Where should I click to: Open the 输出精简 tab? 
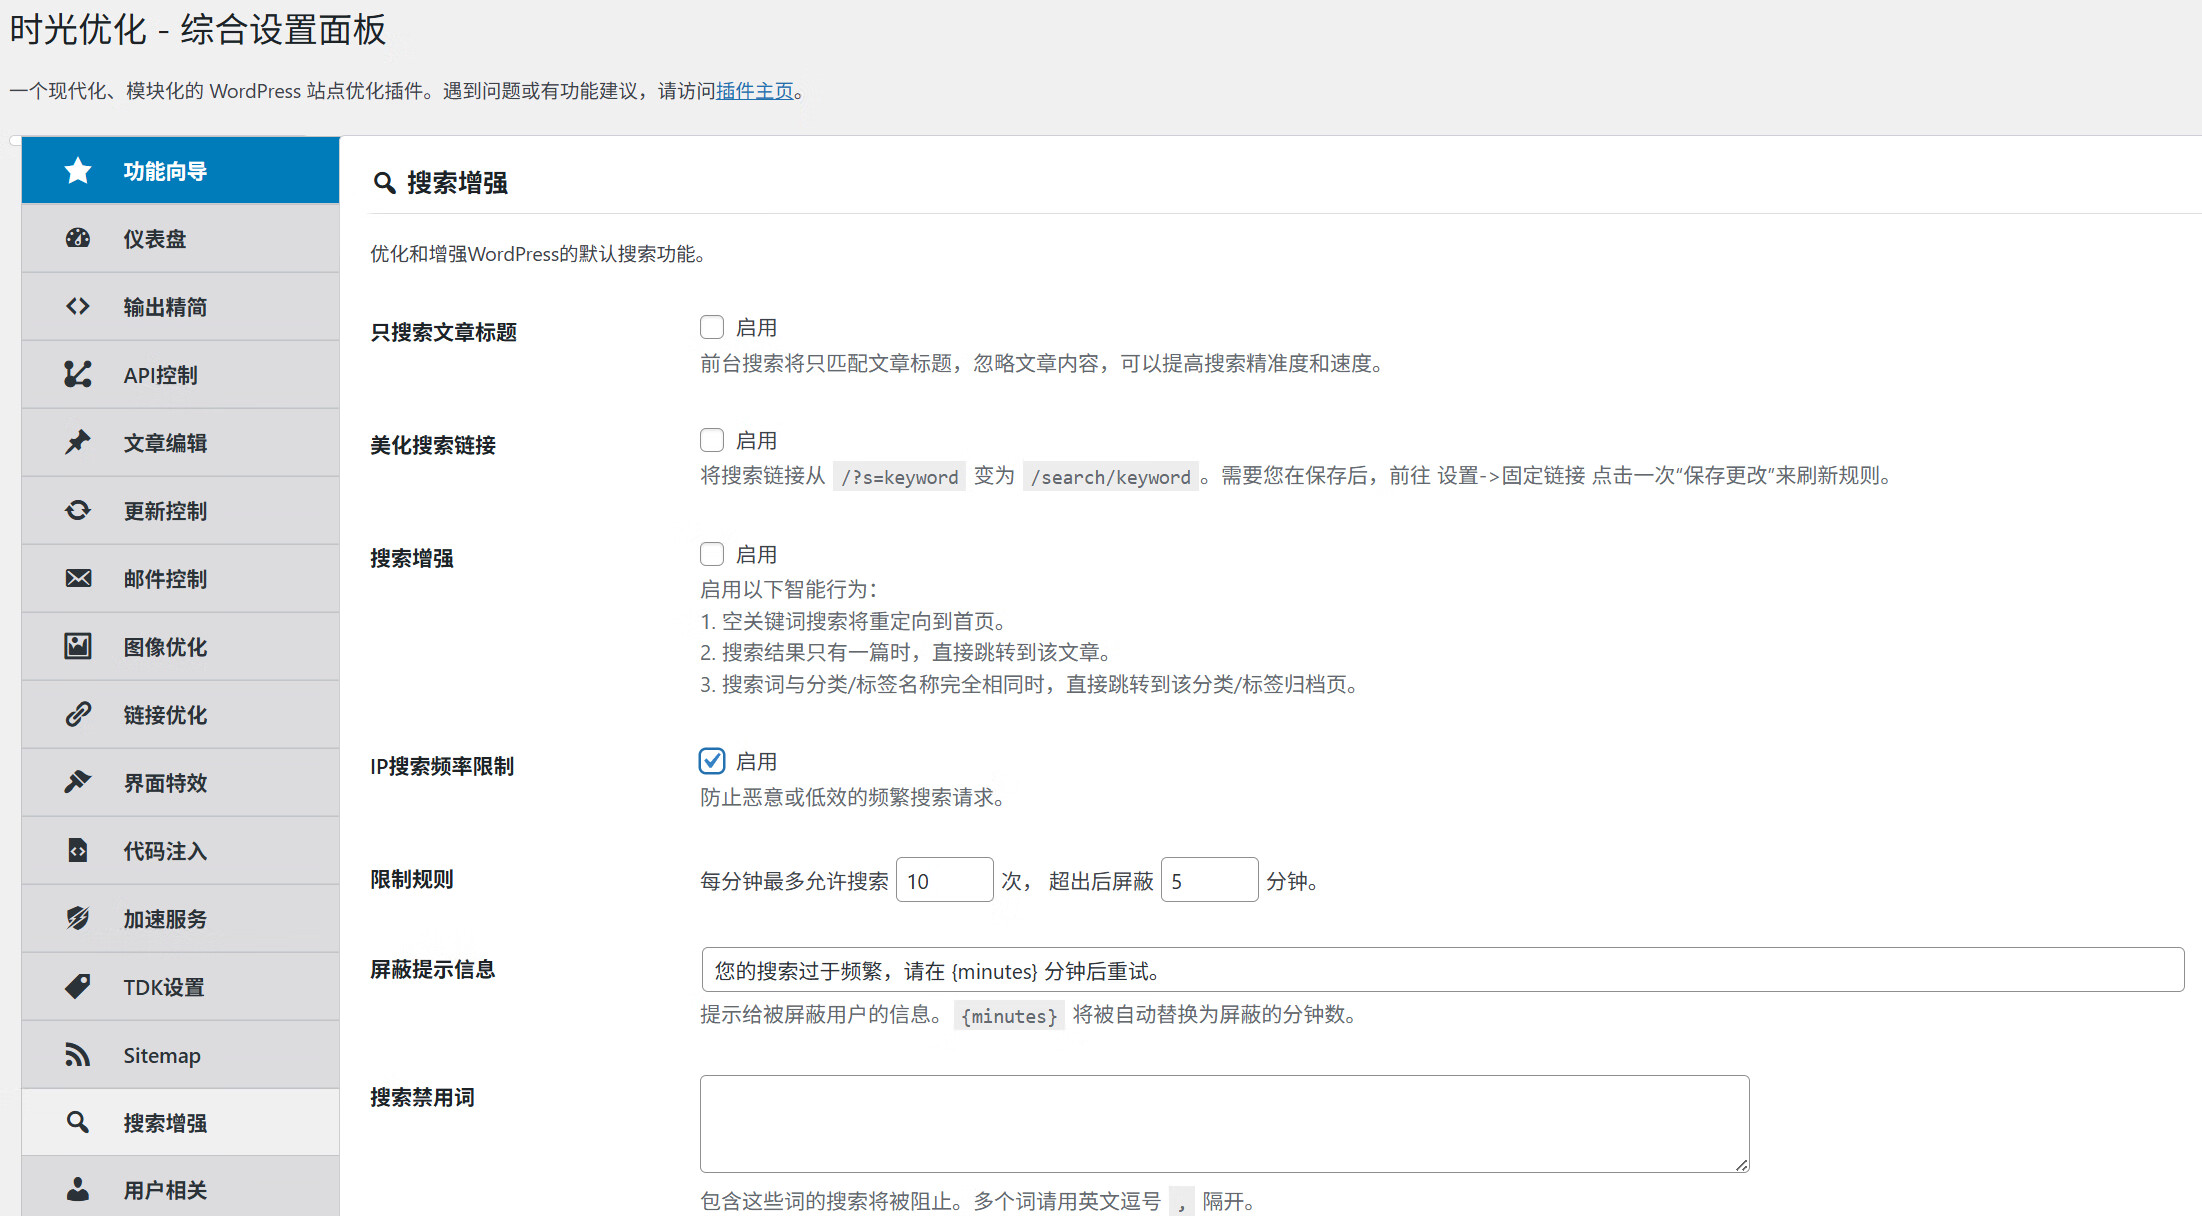coord(180,306)
